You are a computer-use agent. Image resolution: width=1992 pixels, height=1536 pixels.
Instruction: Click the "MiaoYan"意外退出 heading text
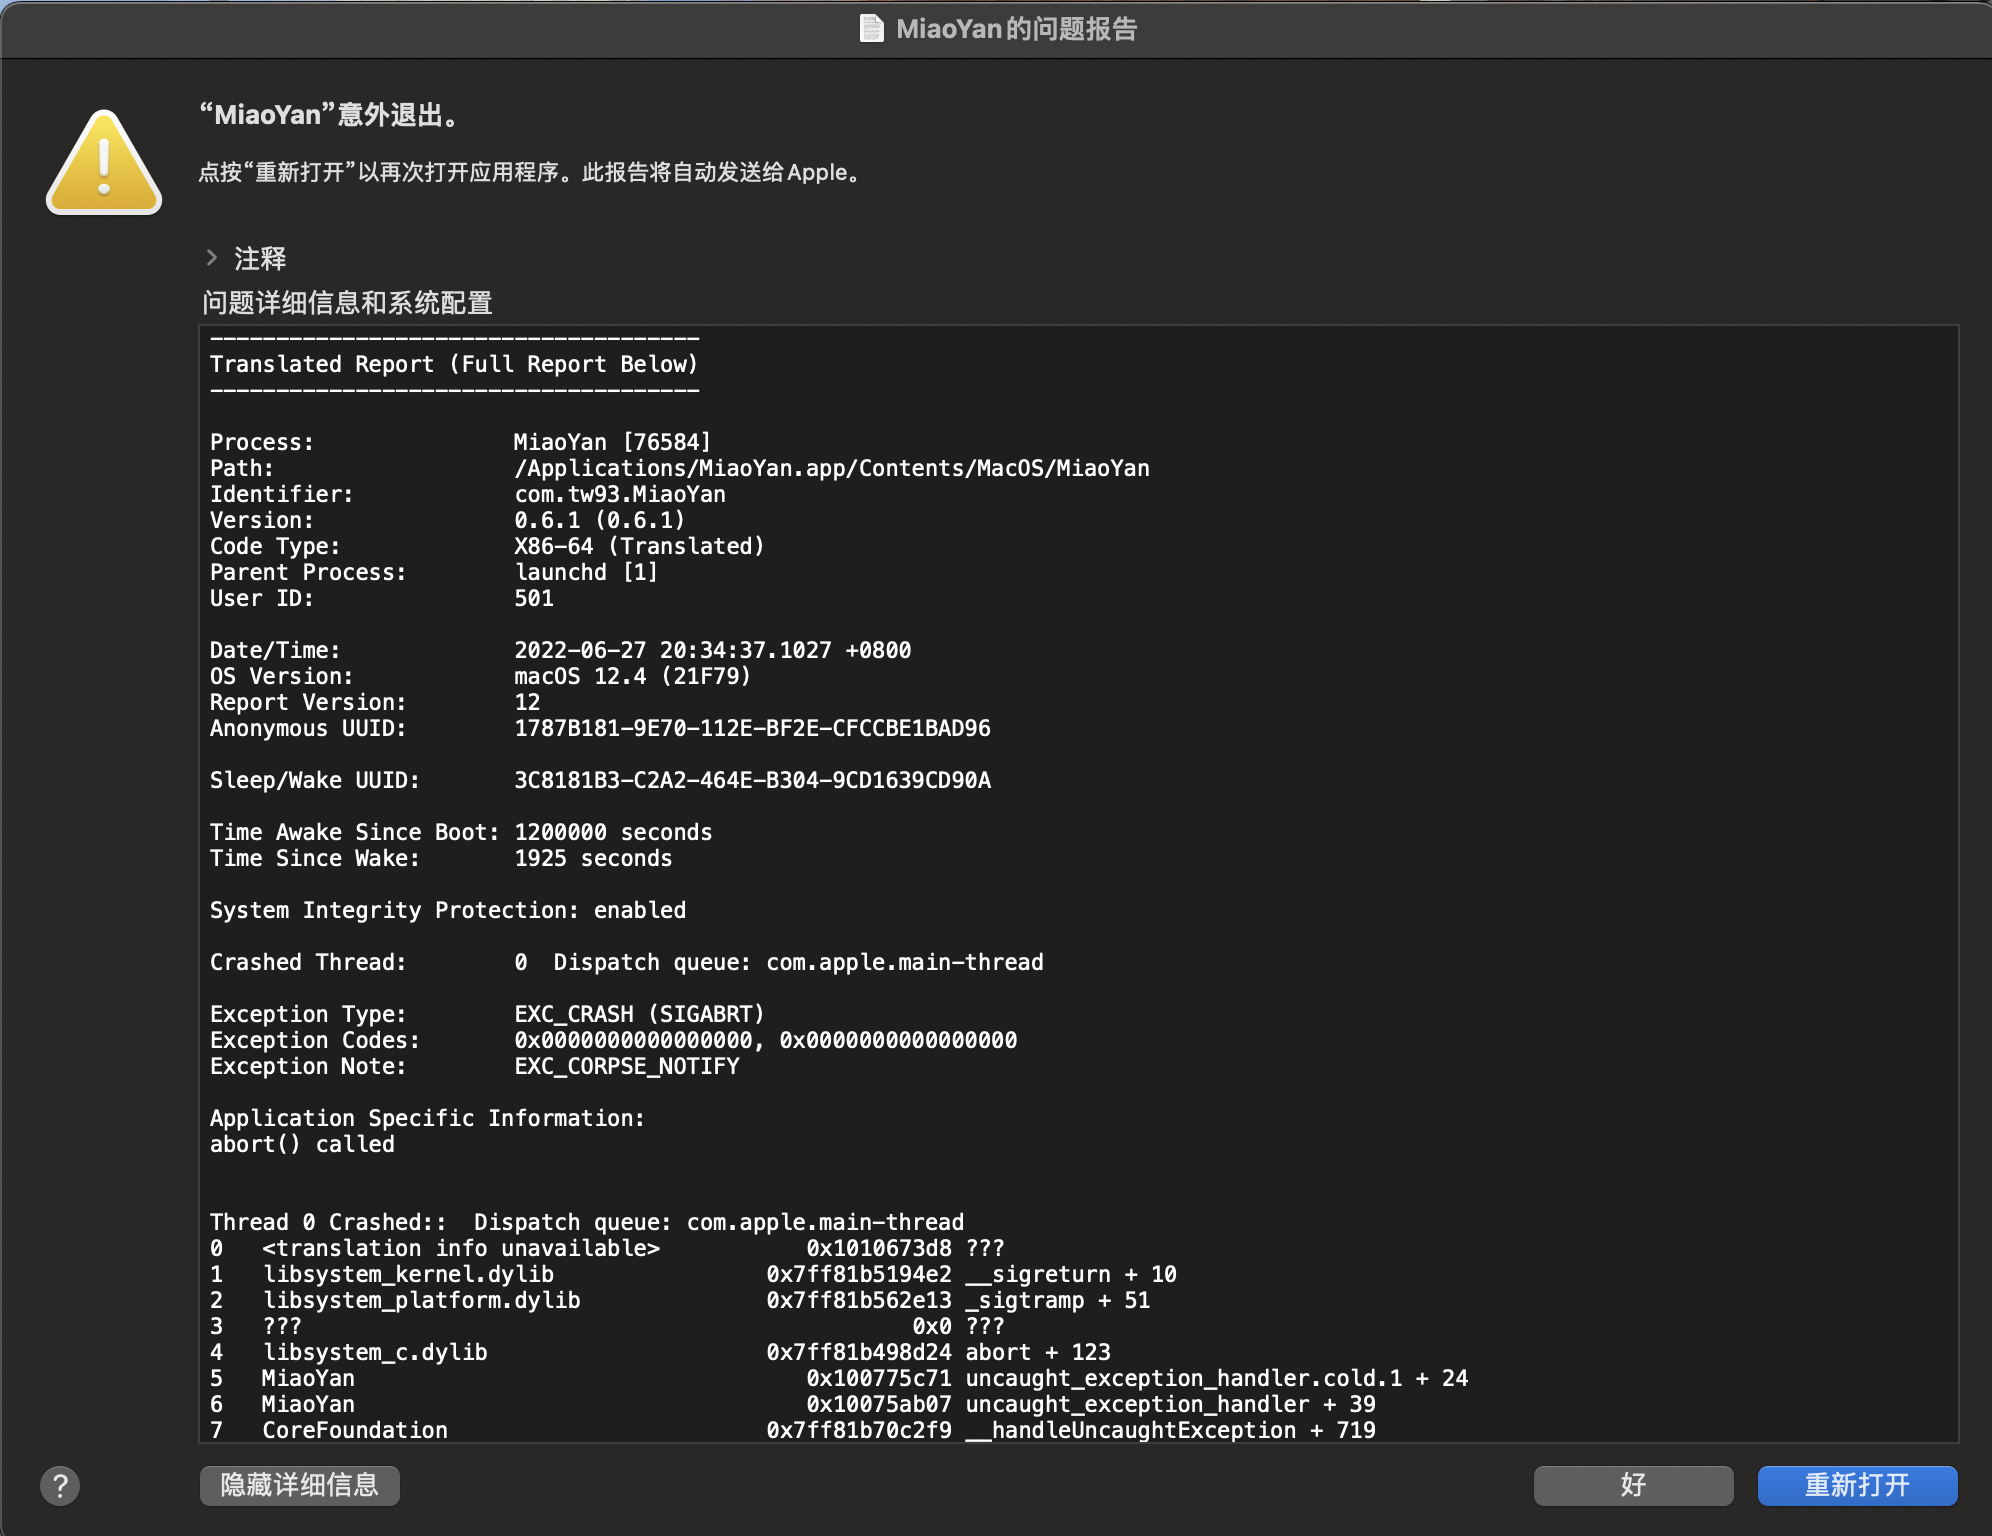(330, 115)
